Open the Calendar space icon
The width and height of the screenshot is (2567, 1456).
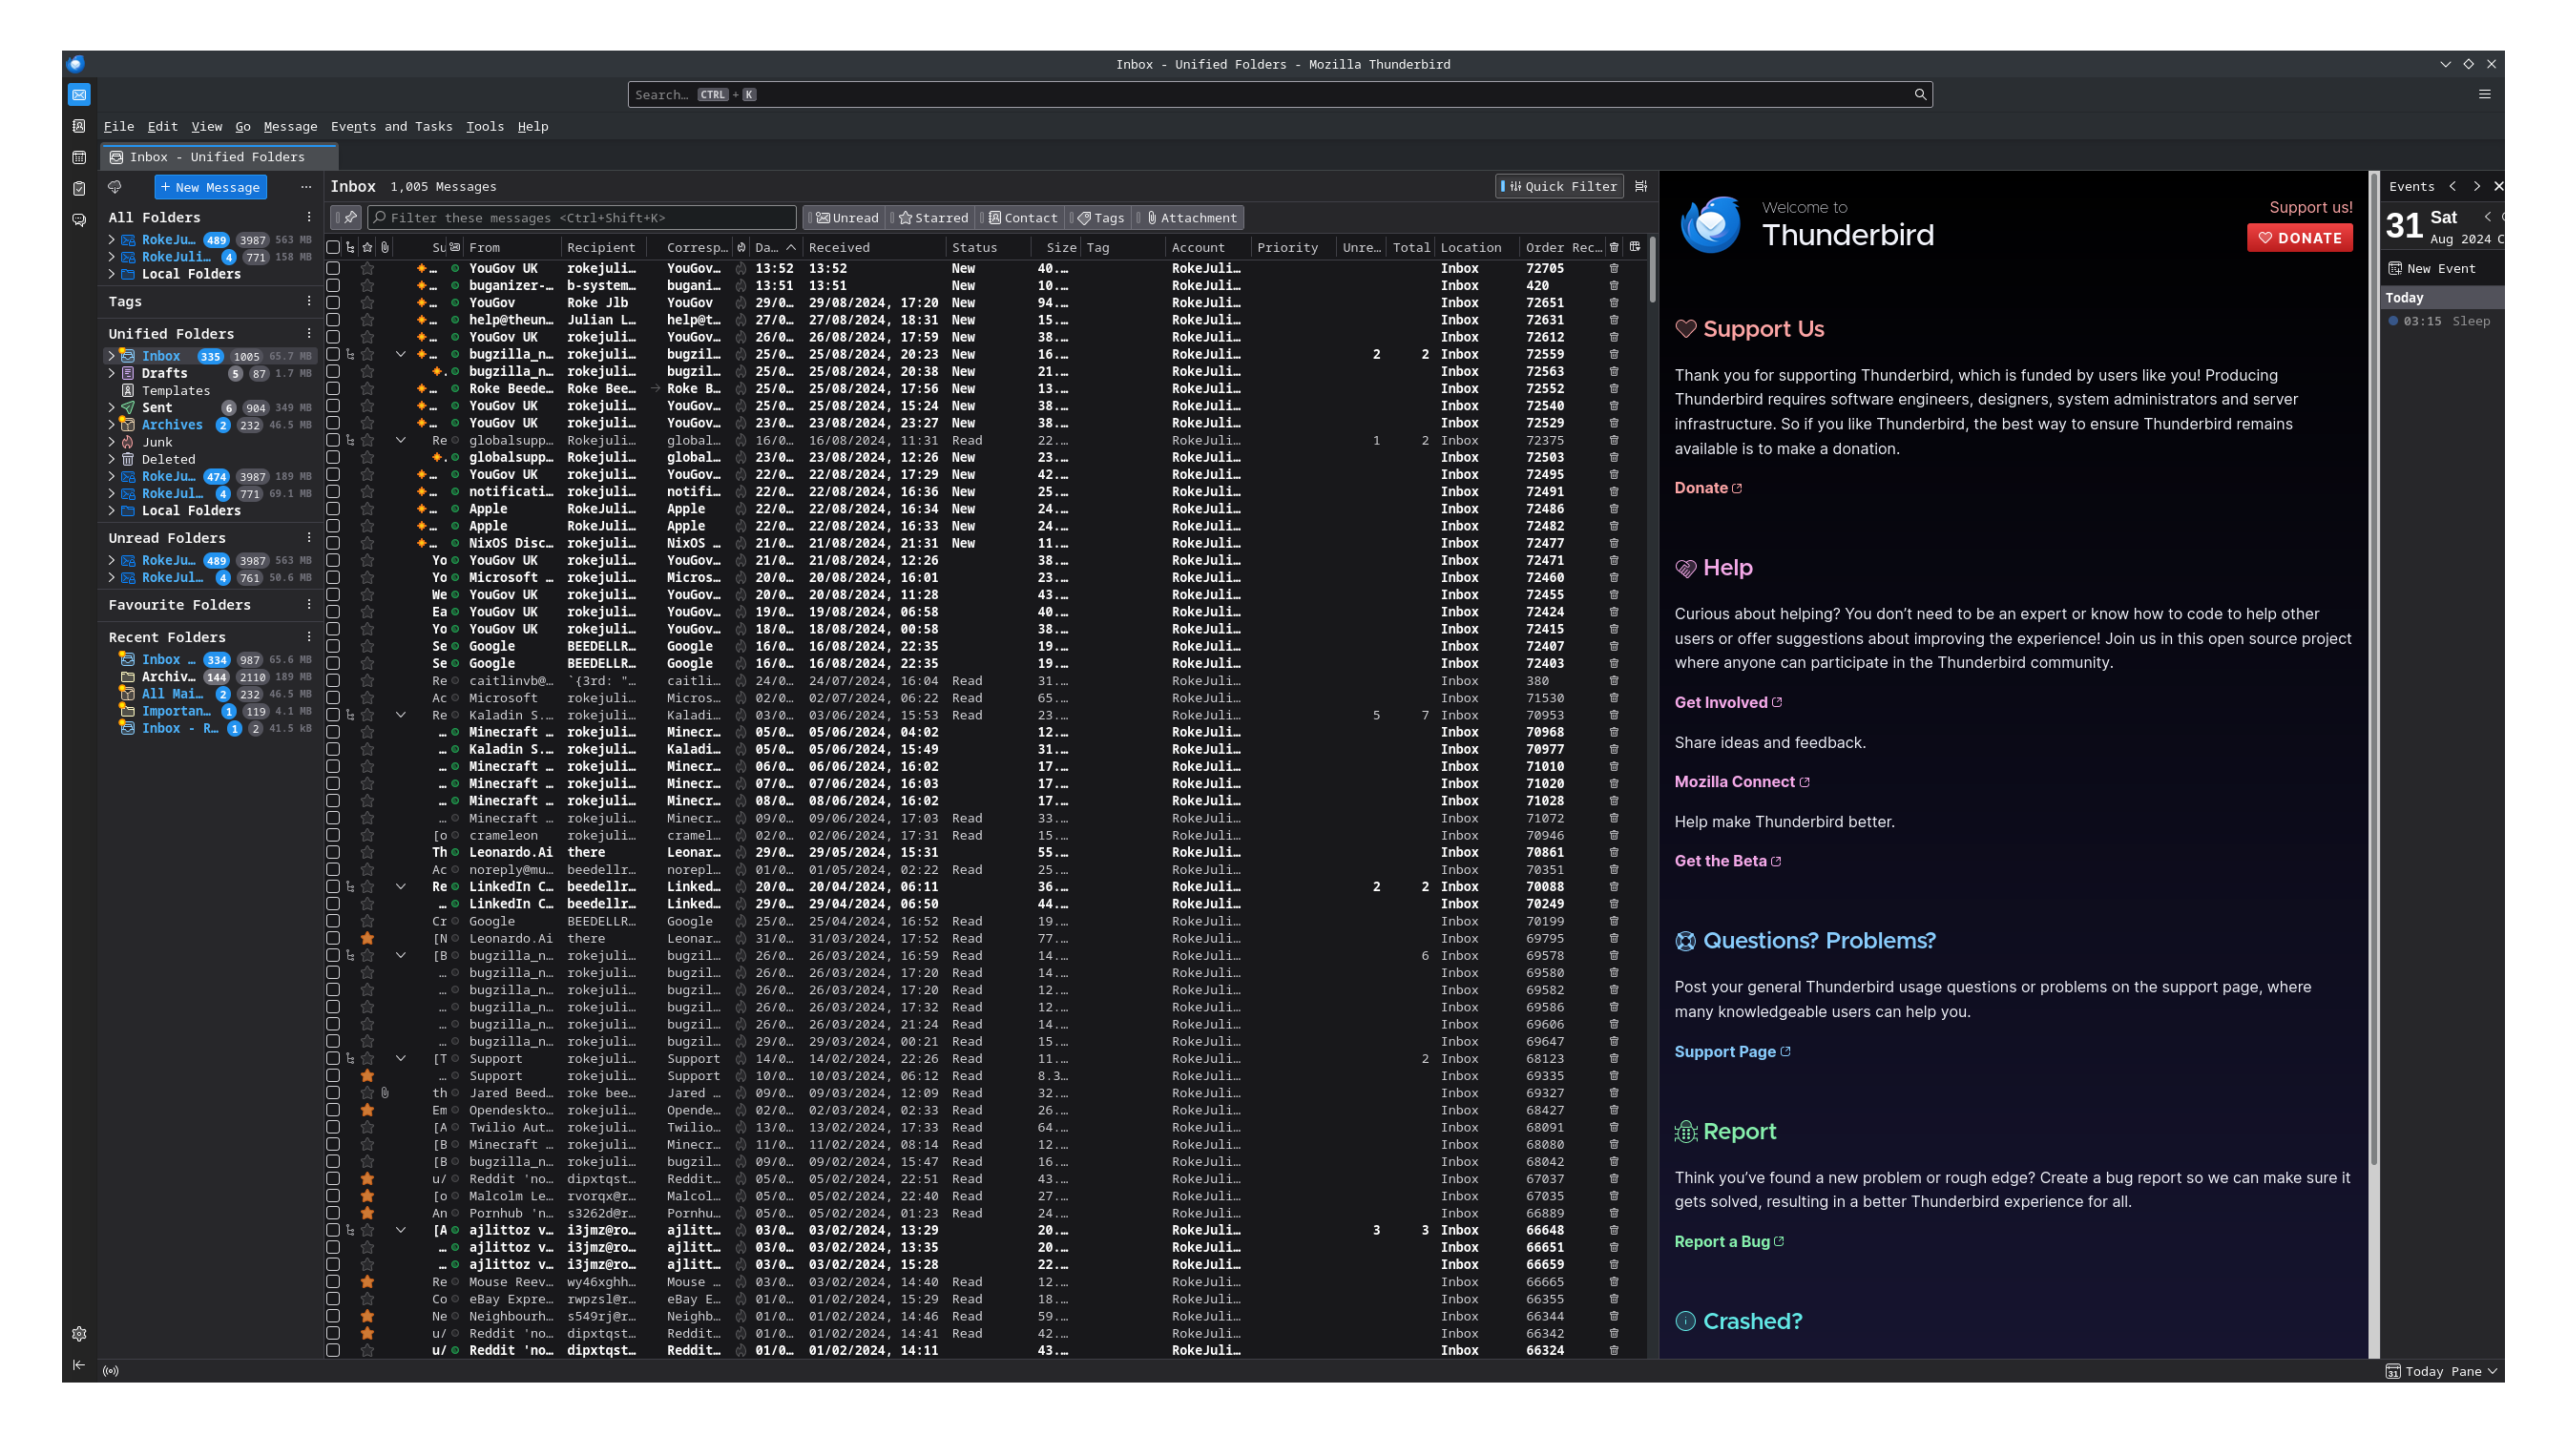pos(79,157)
